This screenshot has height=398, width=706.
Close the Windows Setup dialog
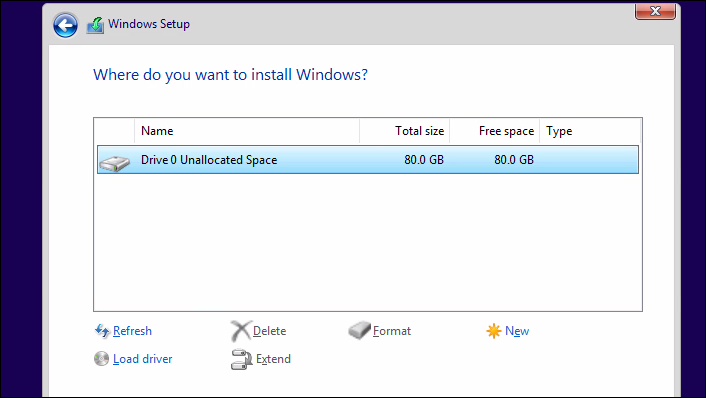point(656,11)
